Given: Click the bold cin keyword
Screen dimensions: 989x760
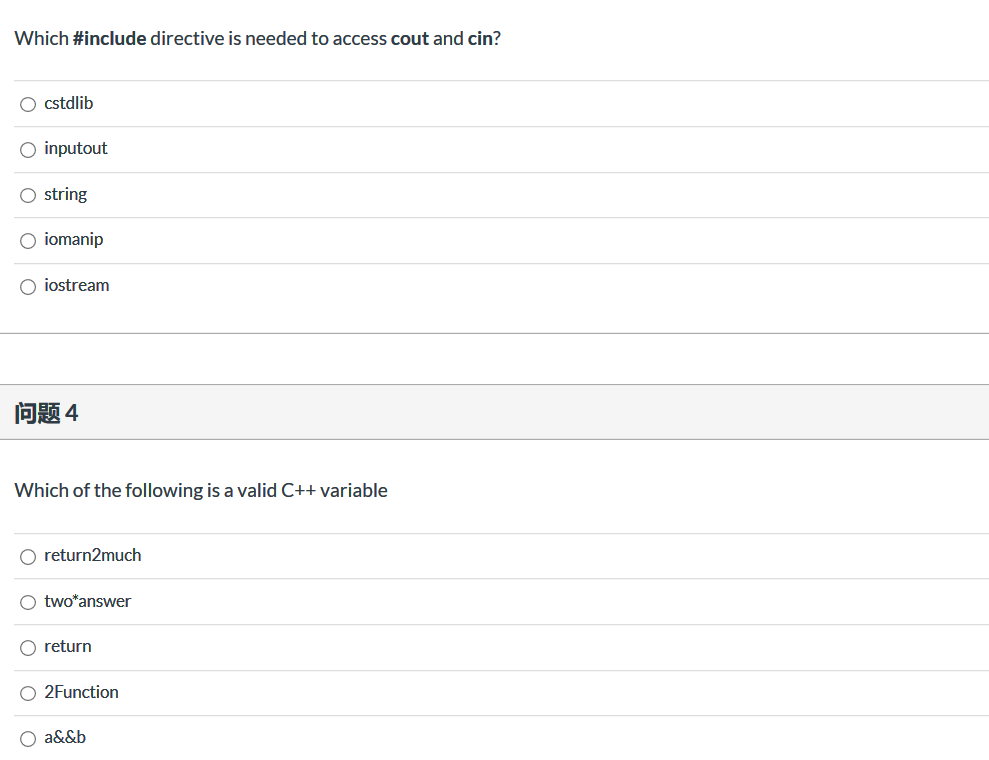Looking at the screenshot, I should pos(480,39).
